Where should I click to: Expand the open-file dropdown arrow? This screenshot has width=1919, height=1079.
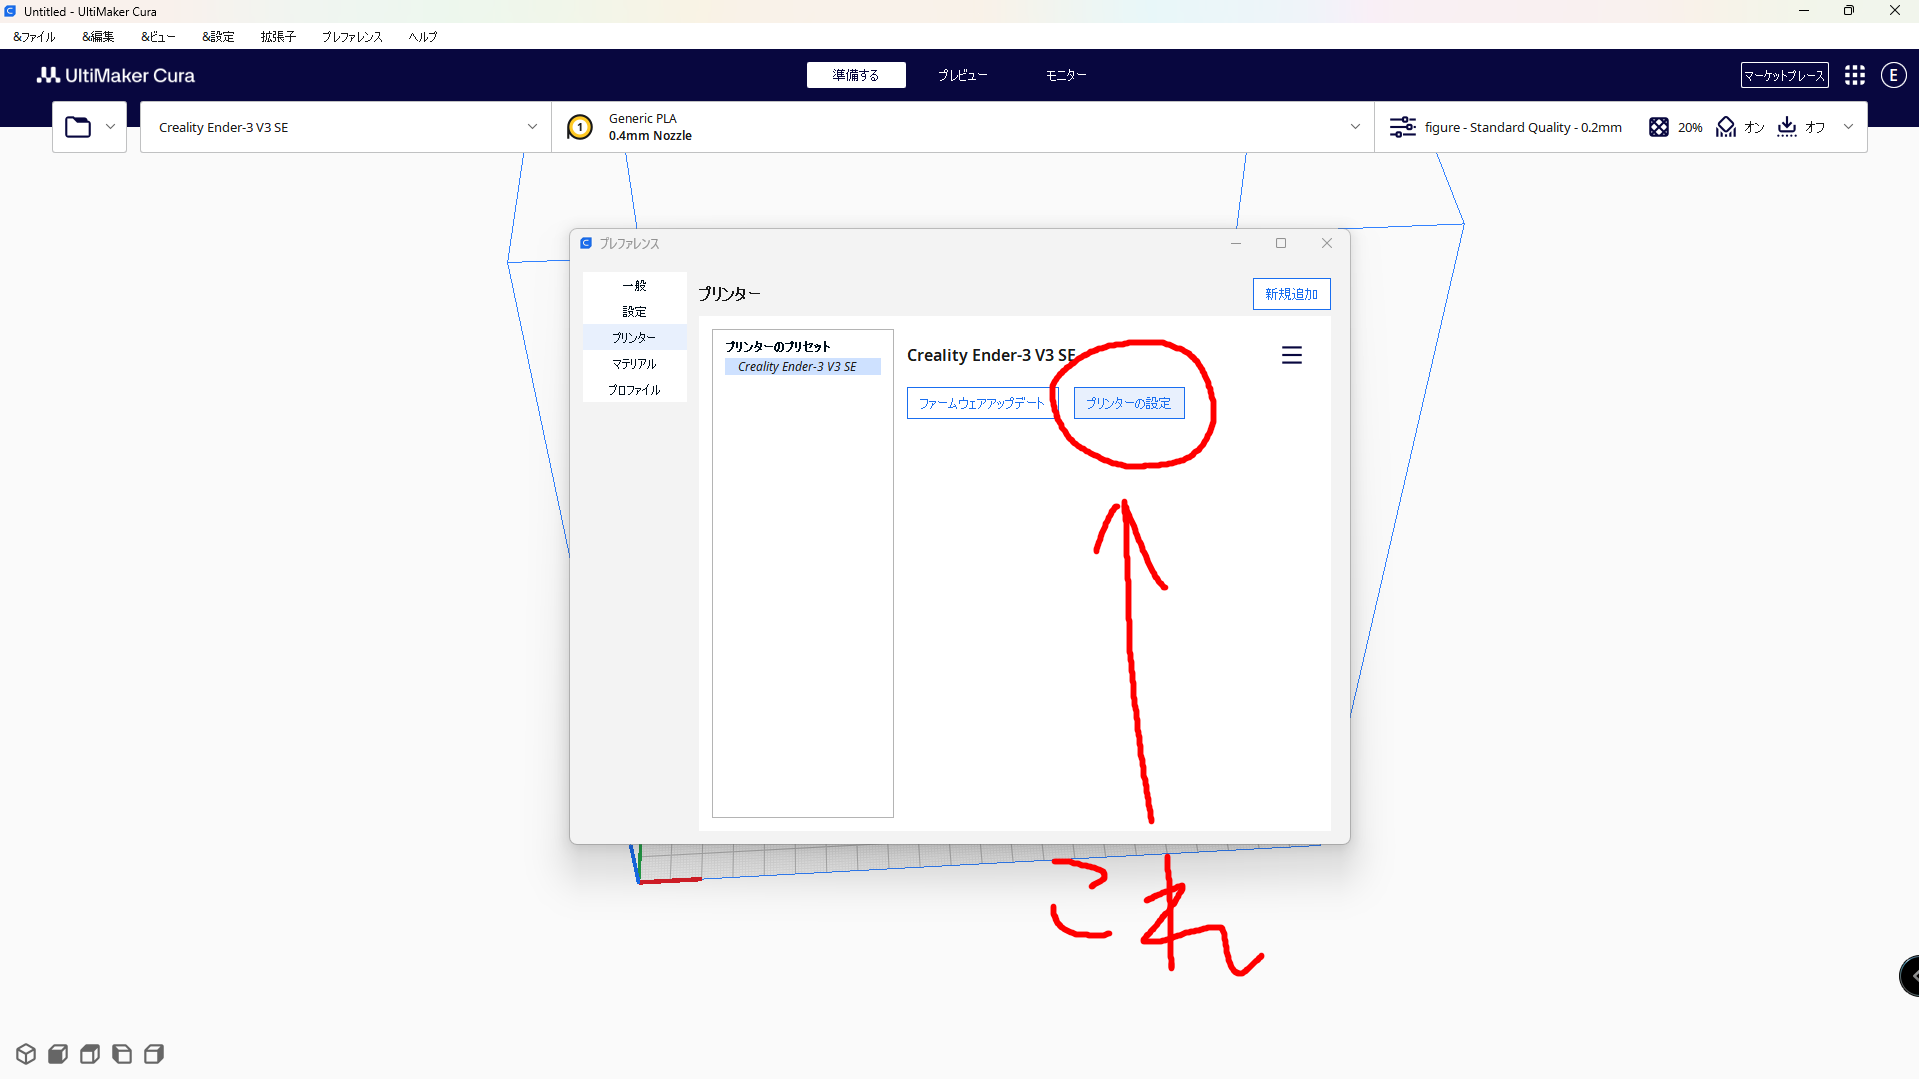tap(110, 127)
